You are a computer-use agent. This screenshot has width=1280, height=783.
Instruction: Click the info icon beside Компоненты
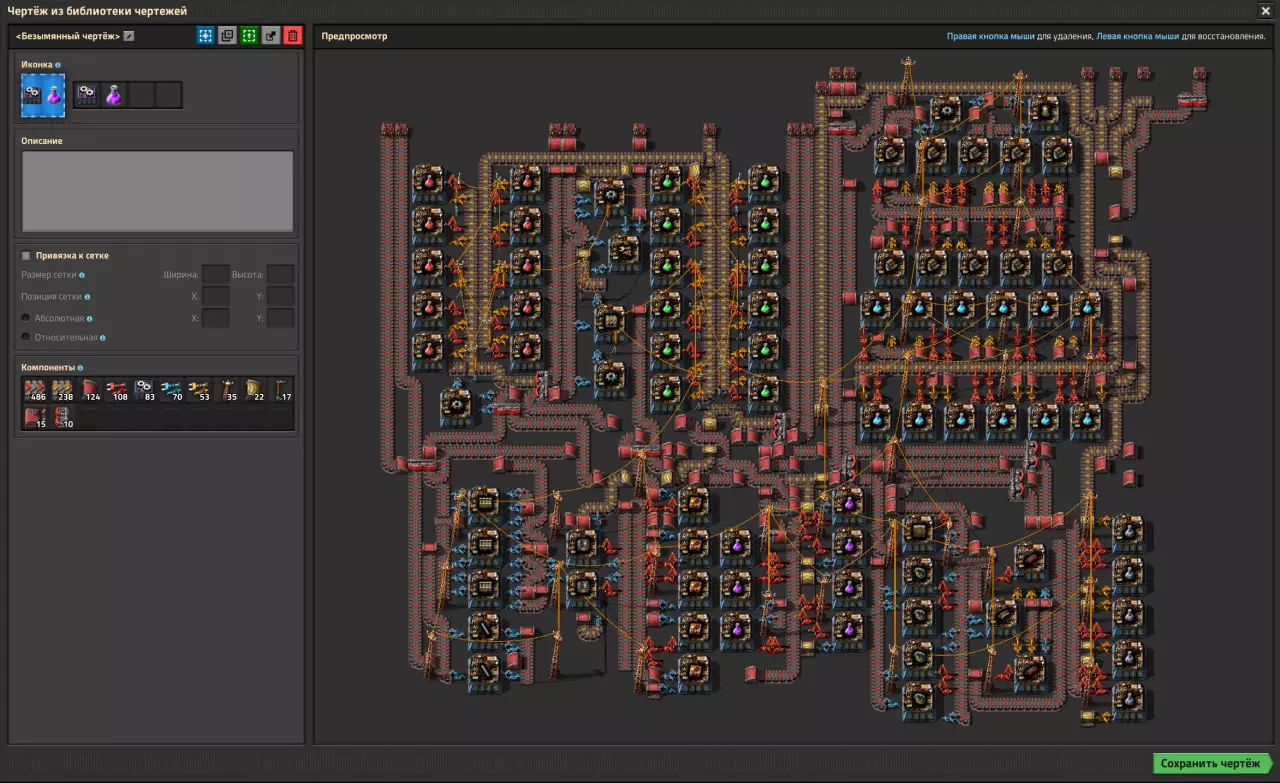click(81, 368)
